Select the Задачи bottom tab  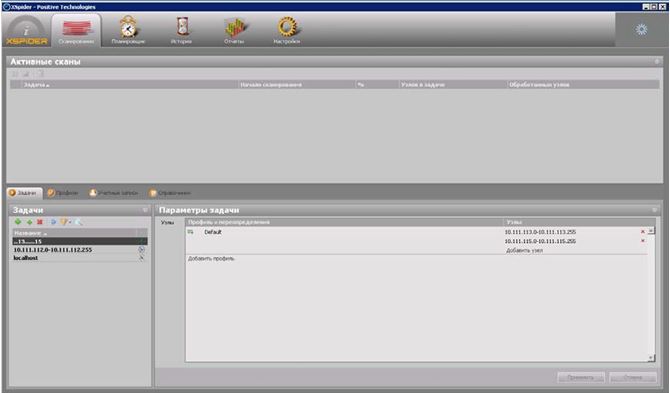24,193
